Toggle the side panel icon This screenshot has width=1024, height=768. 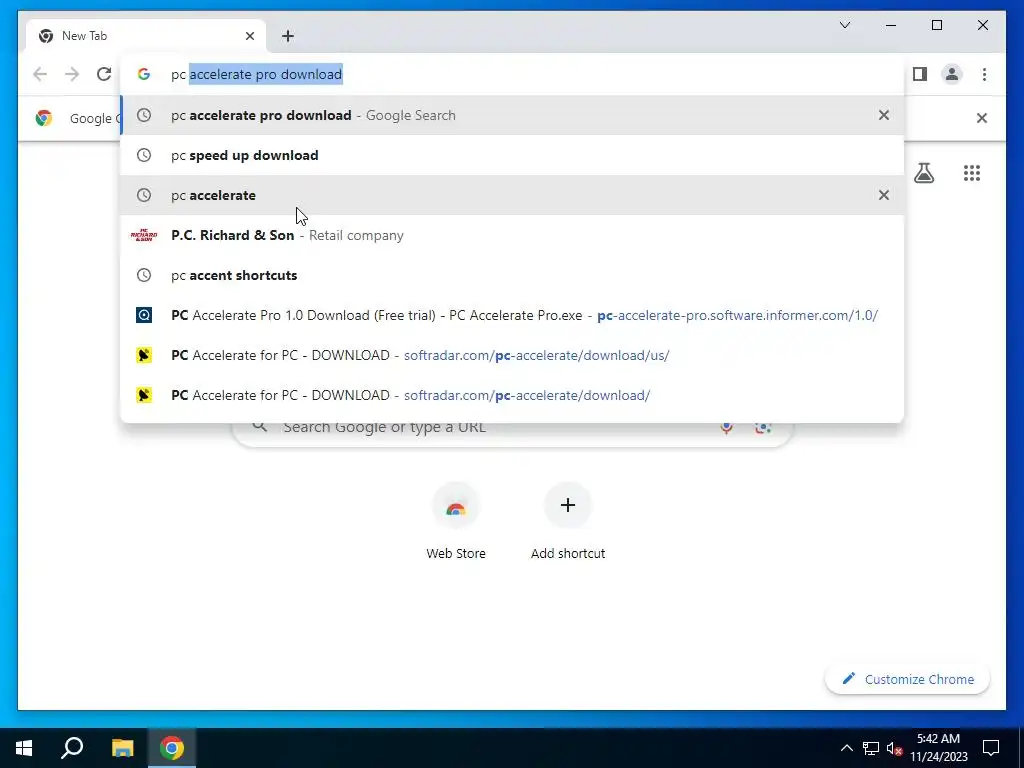tap(920, 74)
